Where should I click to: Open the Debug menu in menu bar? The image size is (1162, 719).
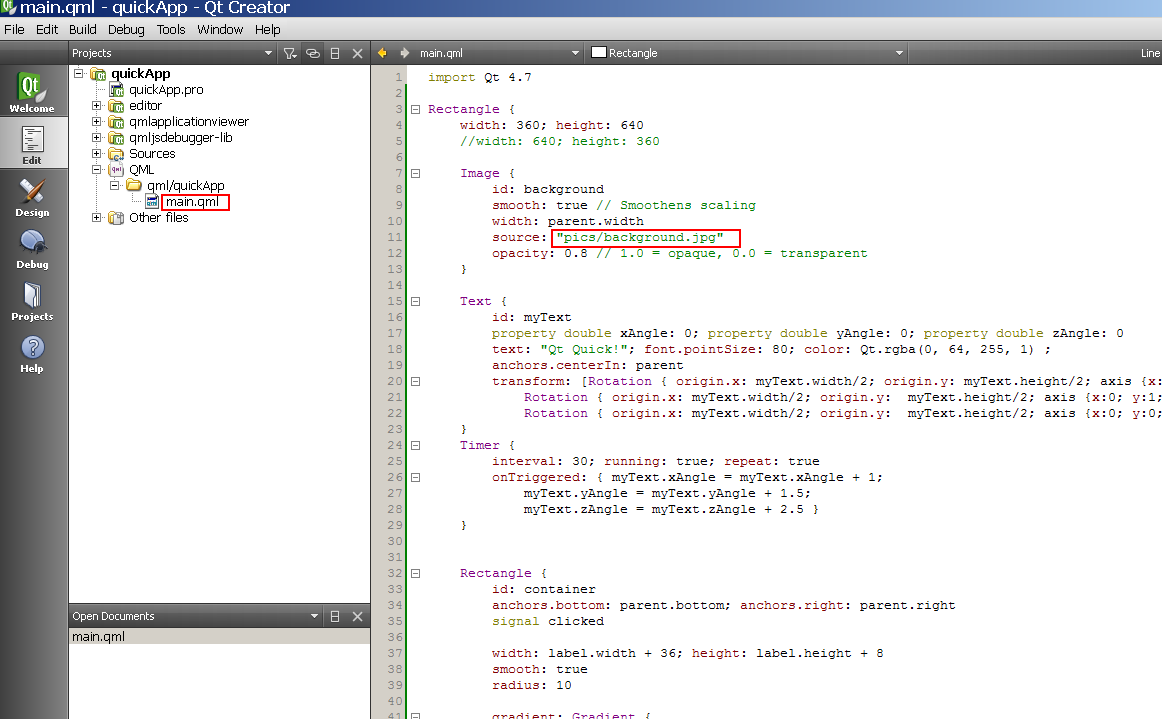click(x=126, y=30)
